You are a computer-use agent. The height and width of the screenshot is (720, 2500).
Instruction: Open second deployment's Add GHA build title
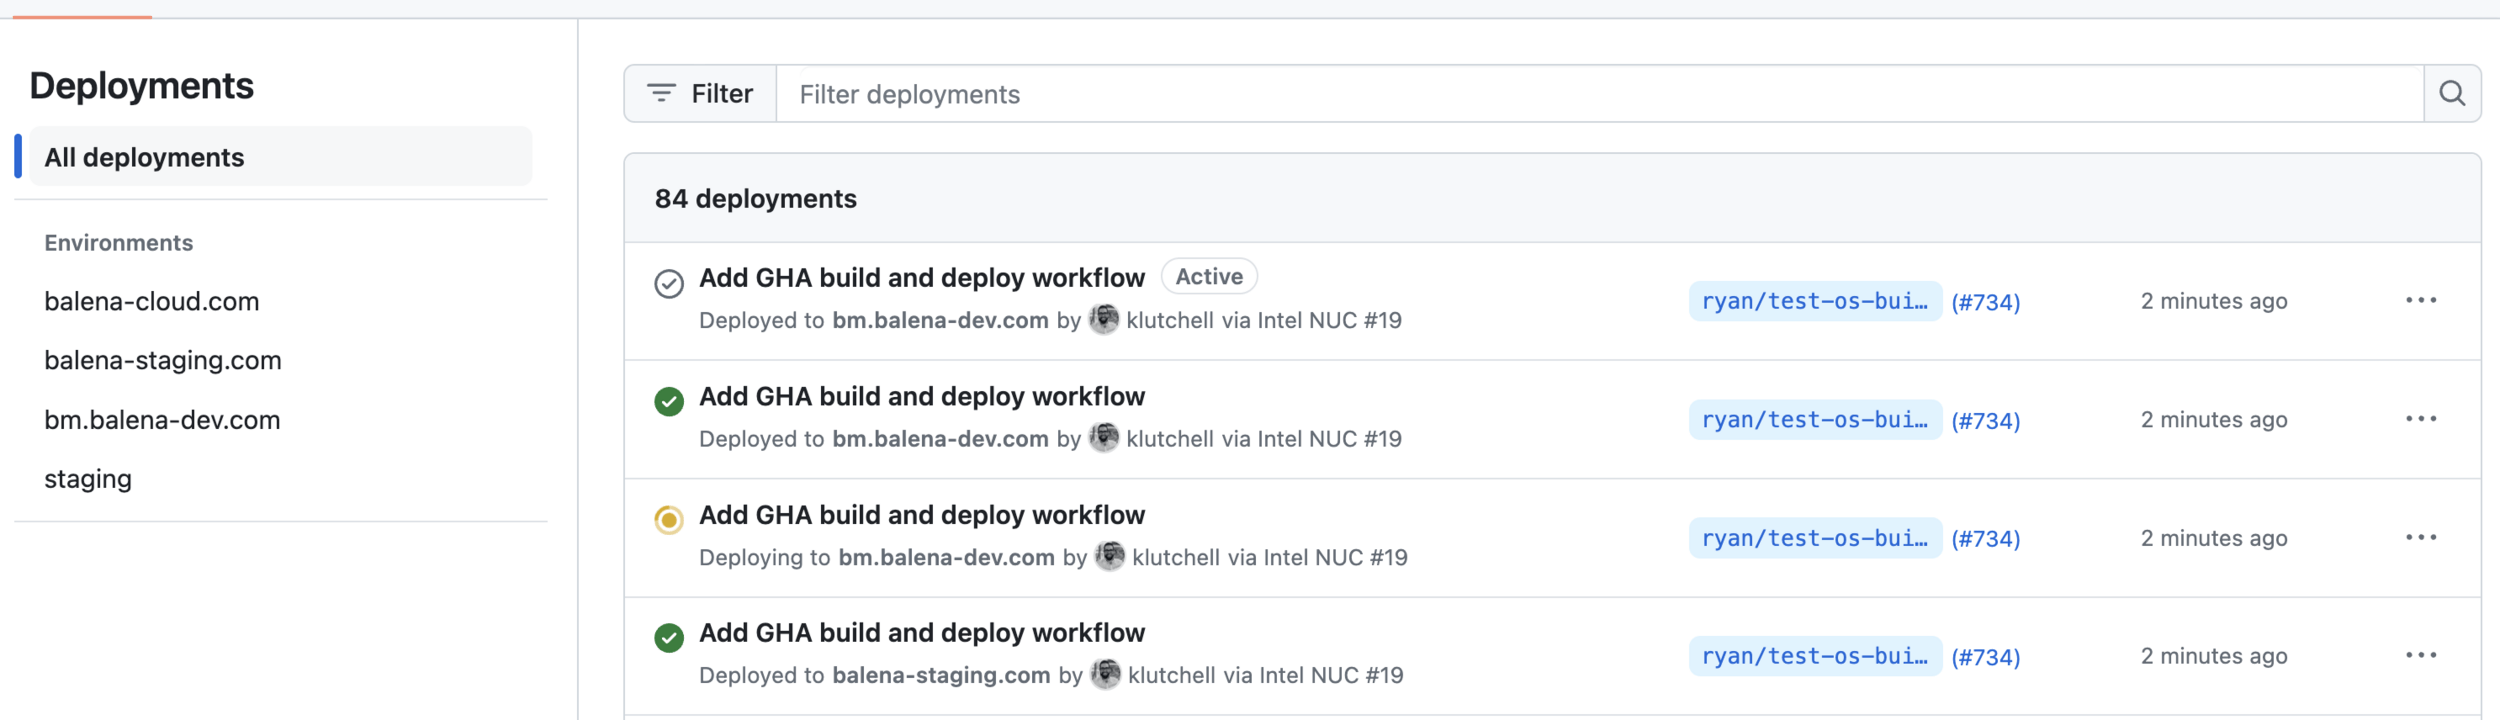[922, 397]
